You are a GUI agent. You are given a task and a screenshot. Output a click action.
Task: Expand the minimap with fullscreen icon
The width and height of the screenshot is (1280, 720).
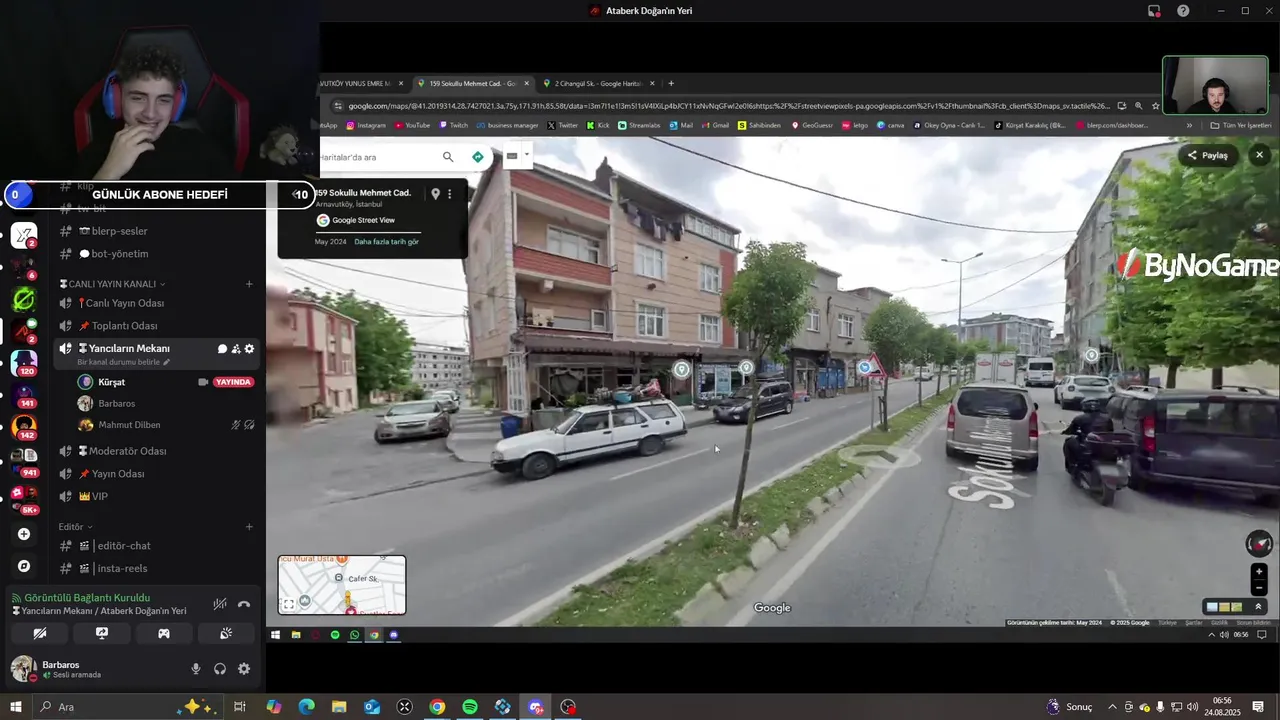pos(289,604)
